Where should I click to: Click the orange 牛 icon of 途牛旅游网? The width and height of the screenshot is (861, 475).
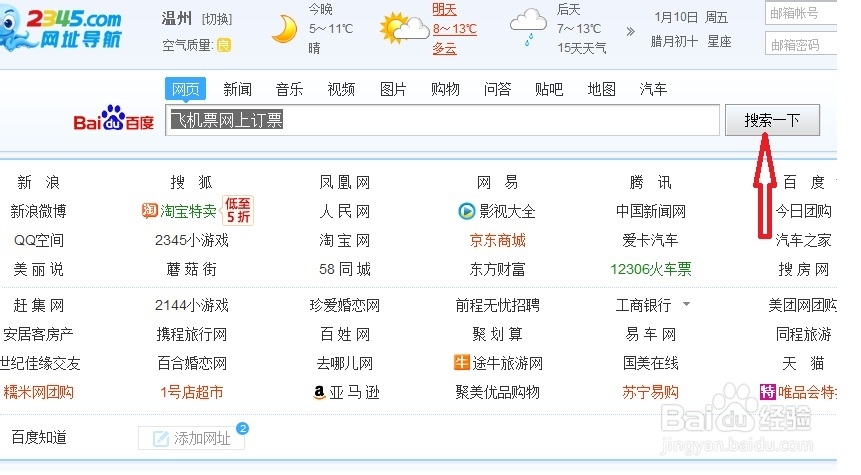461,362
